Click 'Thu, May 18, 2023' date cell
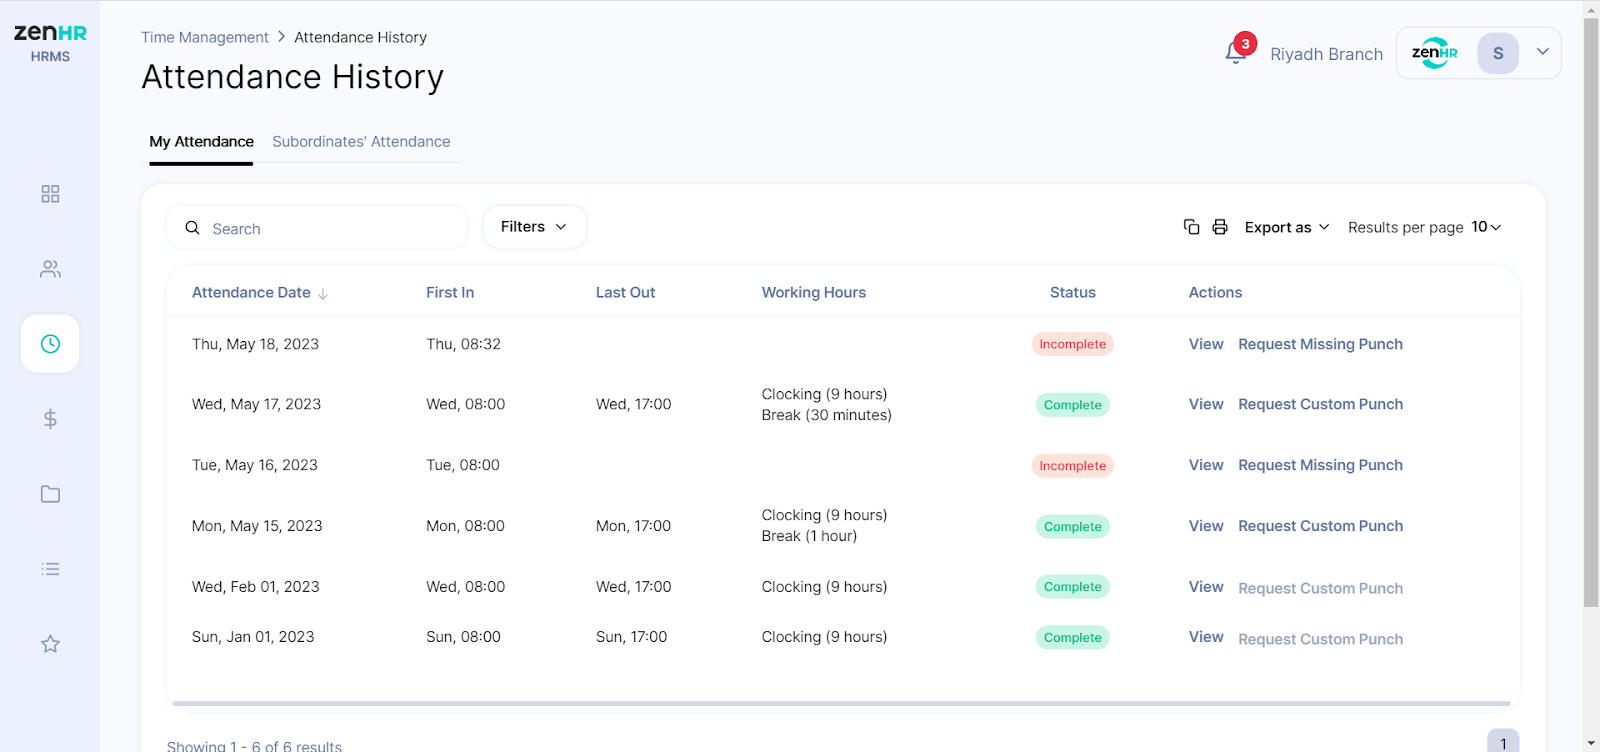This screenshot has height=752, width=1600. tap(255, 344)
